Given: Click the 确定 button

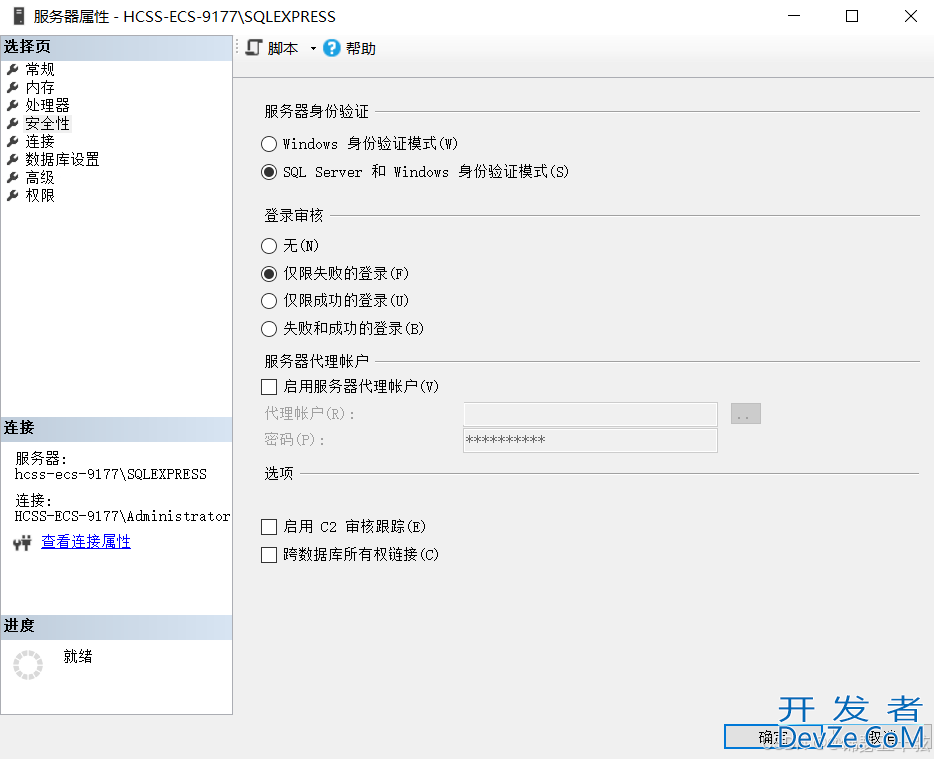Looking at the screenshot, I should point(773,737).
